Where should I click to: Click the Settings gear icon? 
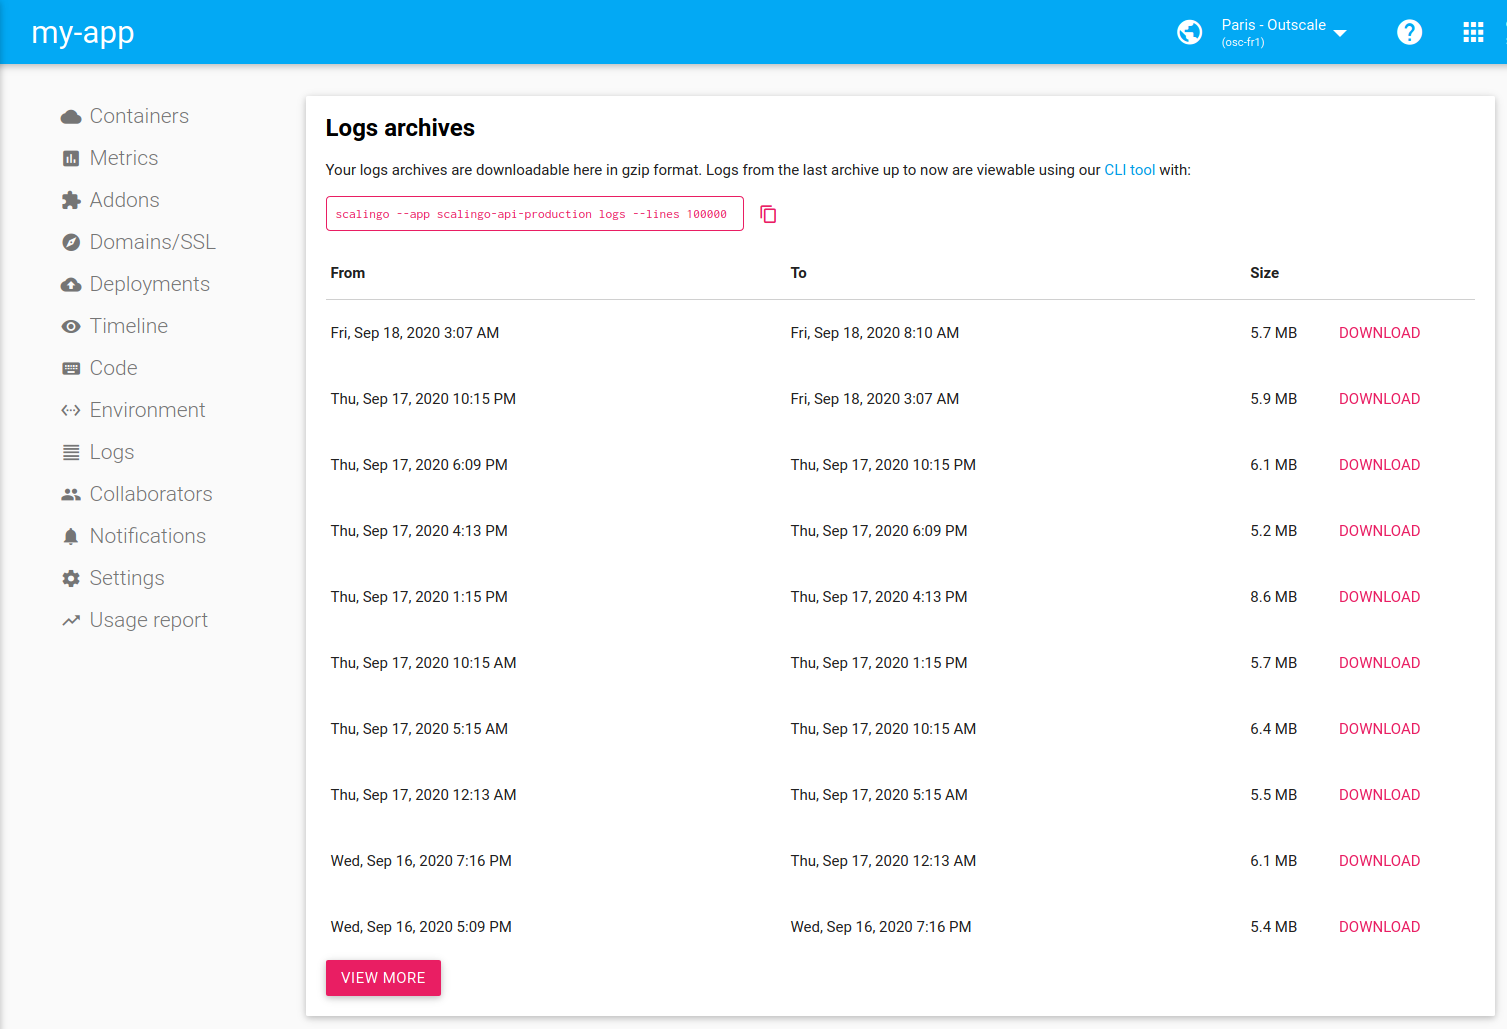[x=71, y=579]
